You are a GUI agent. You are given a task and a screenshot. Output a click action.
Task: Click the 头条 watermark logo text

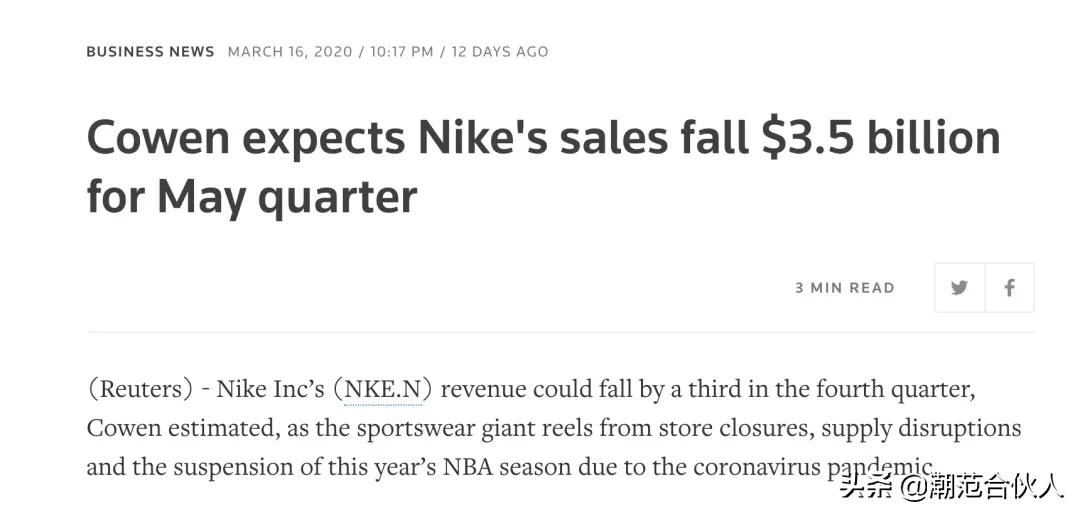tap(864, 487)
